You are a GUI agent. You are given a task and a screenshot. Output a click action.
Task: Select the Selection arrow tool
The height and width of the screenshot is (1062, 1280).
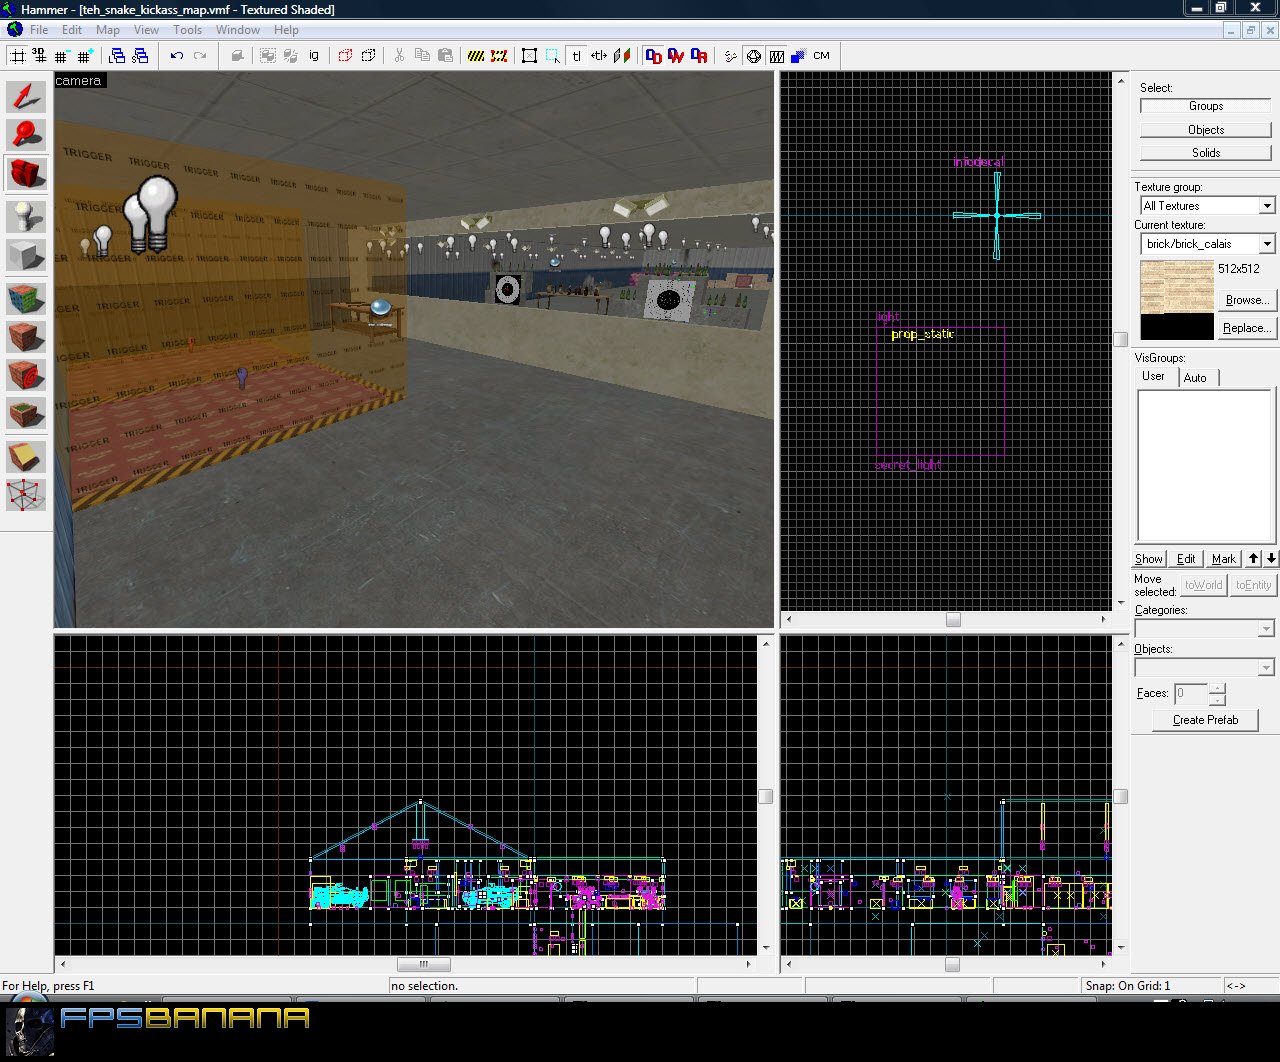point(26,97)
